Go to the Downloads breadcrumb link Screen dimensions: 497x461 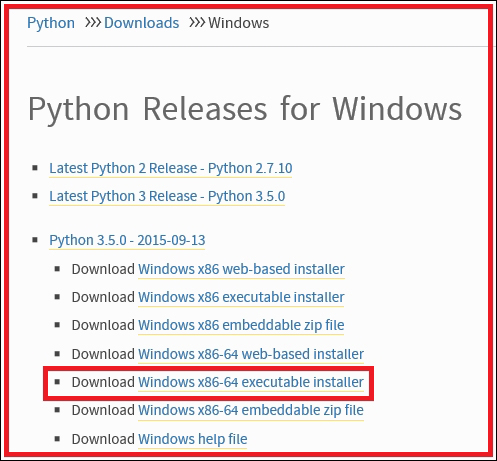click(x=141, y=23)
